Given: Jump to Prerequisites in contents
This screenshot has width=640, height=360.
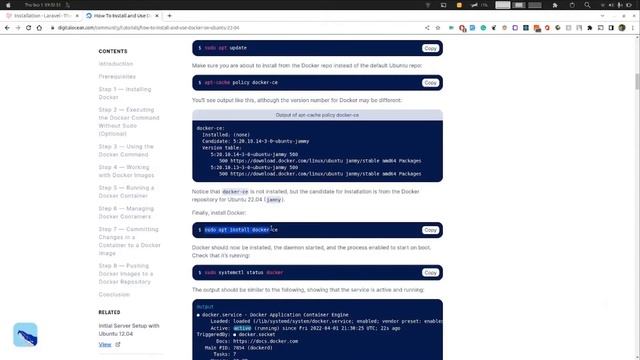Looking at the screenshot, I should 117,76.
